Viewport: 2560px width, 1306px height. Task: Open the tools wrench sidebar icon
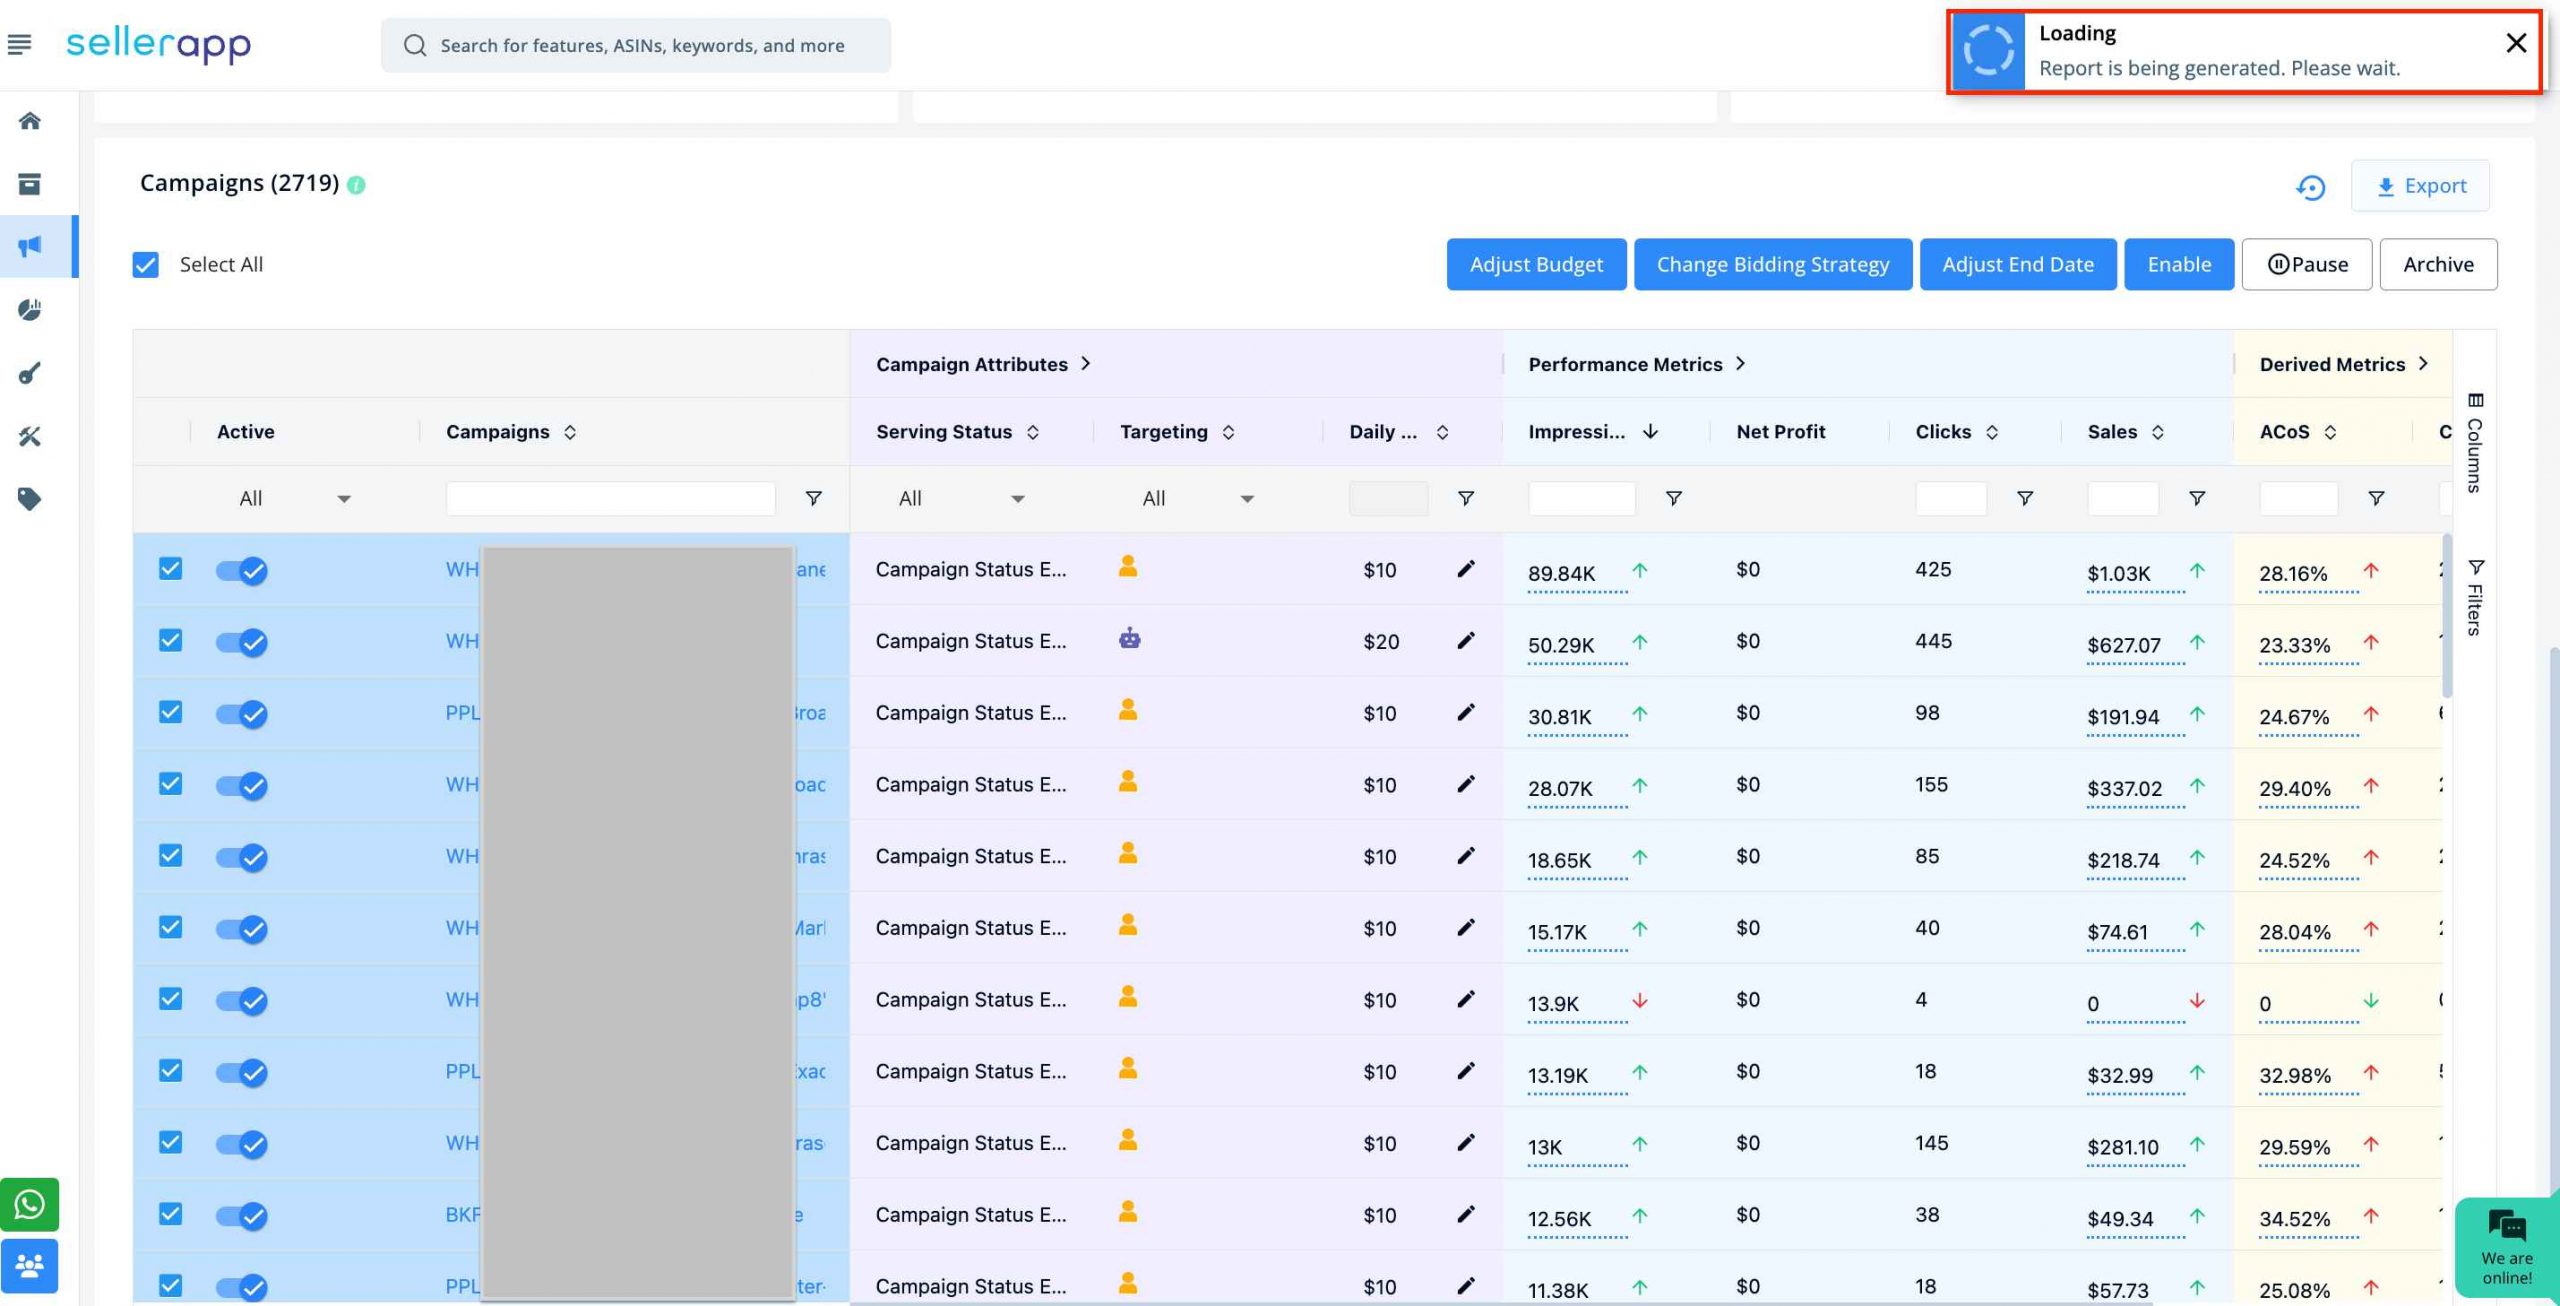point(30,436)
